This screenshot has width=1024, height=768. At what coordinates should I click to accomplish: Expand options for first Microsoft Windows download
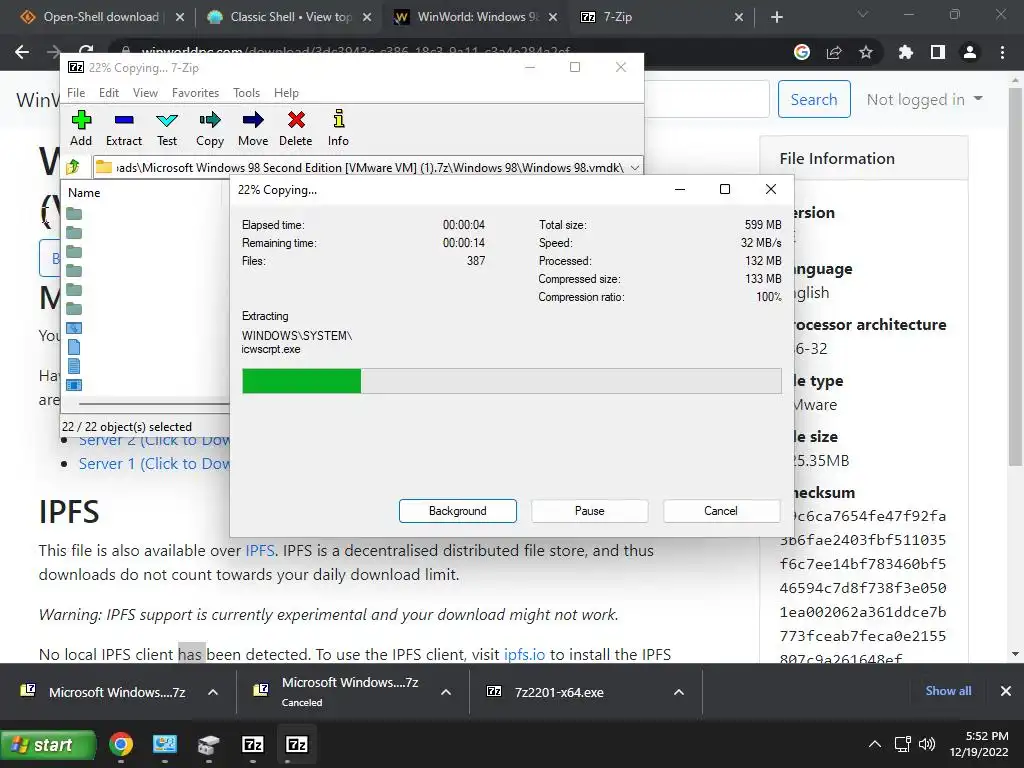click(x=213, y=692)
